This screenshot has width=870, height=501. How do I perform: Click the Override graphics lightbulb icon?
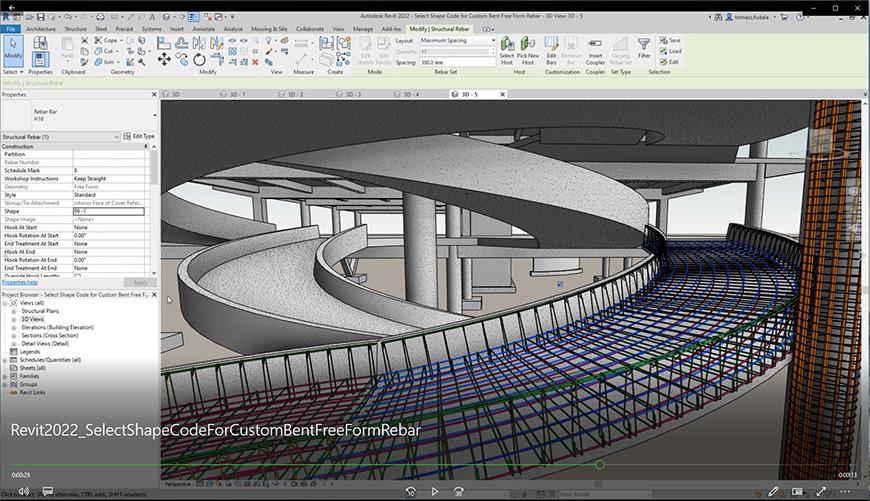pyautogui.click(x=269, y=41)
